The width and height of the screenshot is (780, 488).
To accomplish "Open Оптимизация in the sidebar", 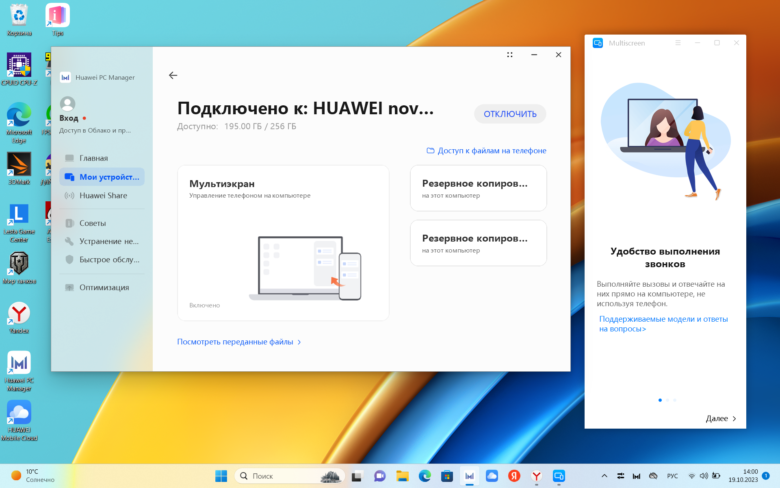I will [x=102, y=287].
